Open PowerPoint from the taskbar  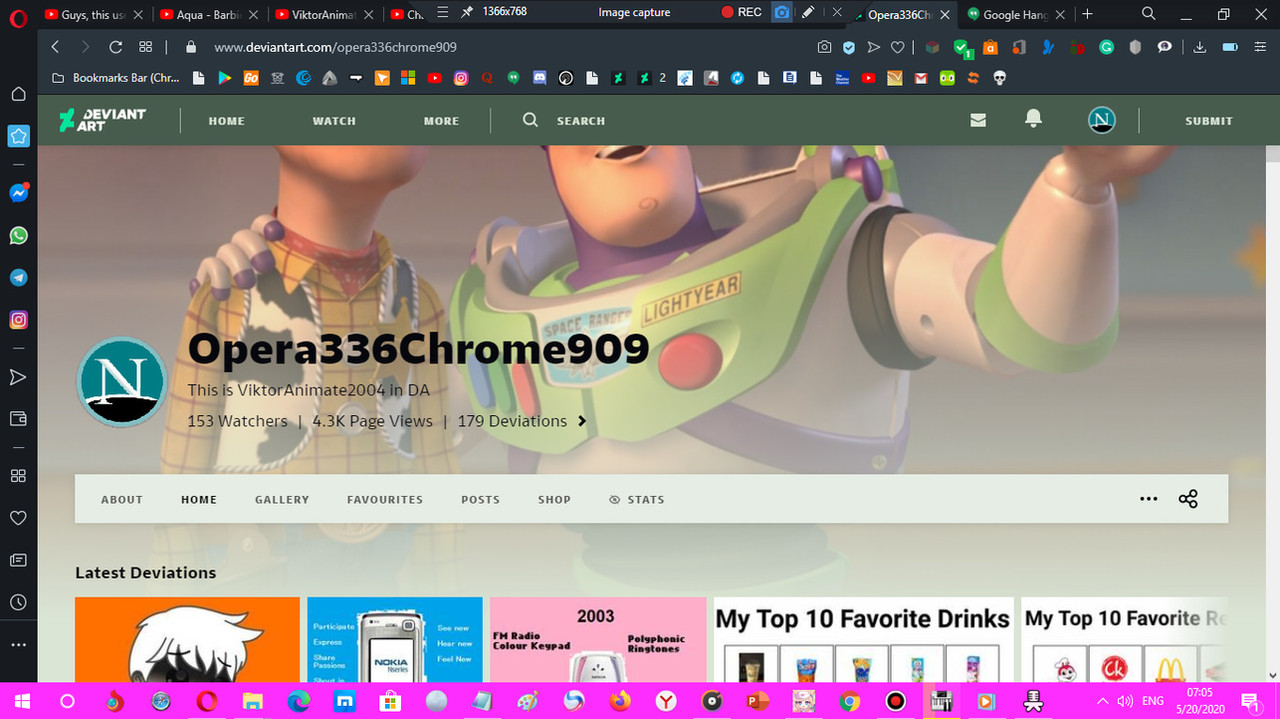(758, 701)
